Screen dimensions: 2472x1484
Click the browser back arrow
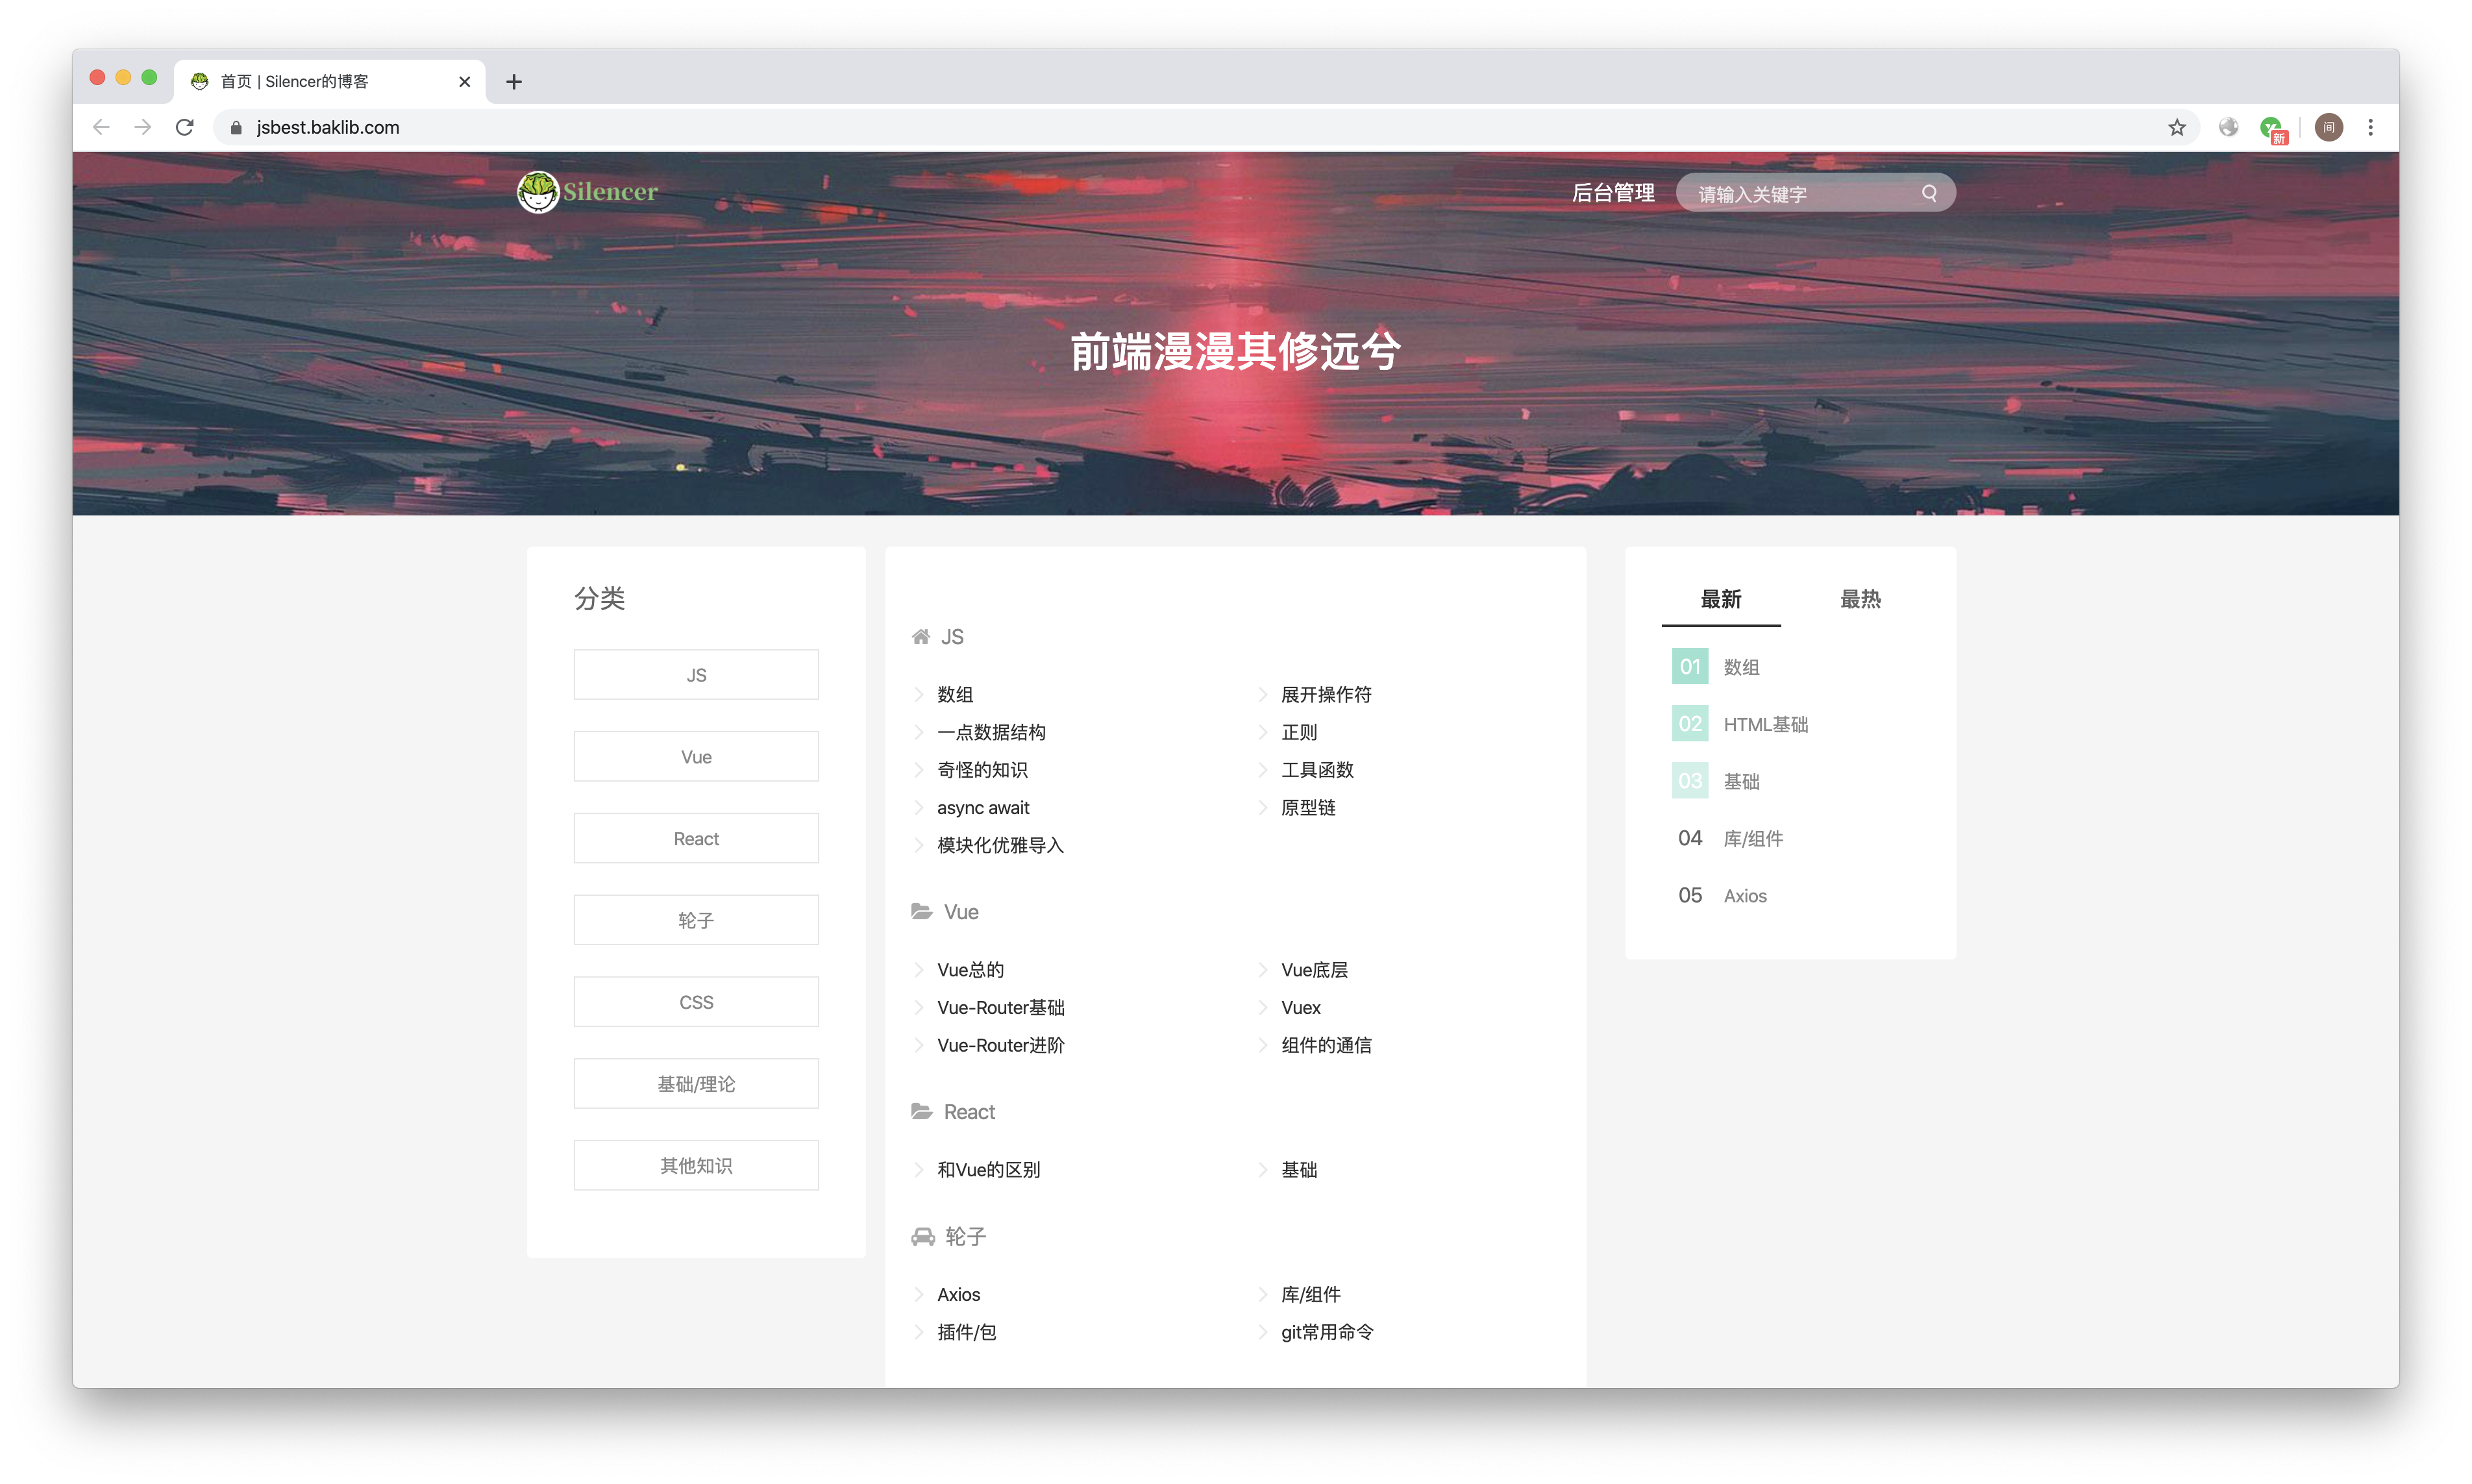(101, 127)
